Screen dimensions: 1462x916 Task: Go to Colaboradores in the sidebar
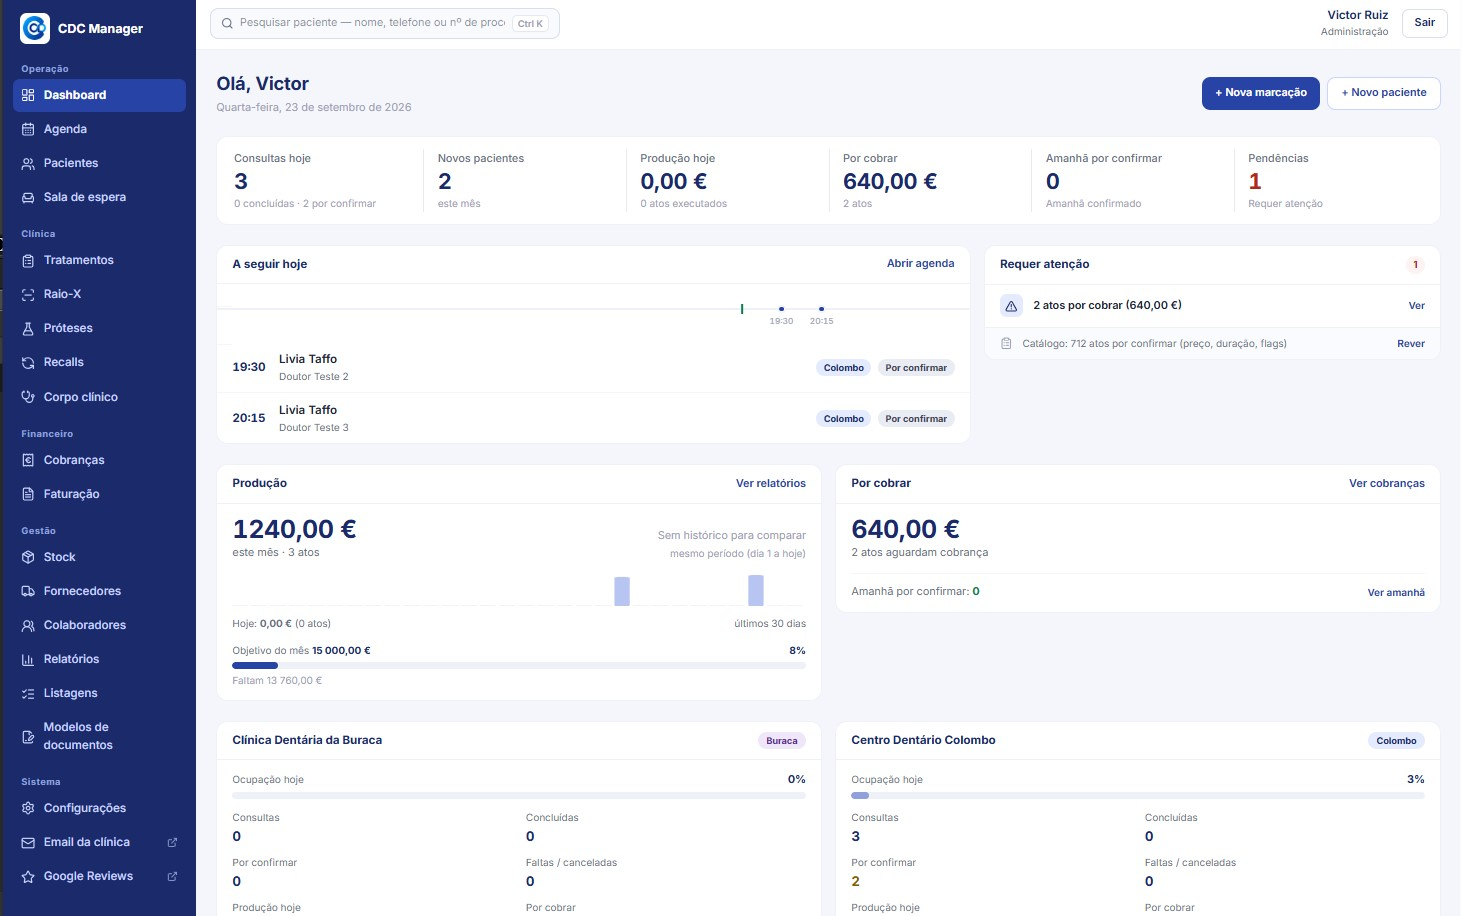99,625
